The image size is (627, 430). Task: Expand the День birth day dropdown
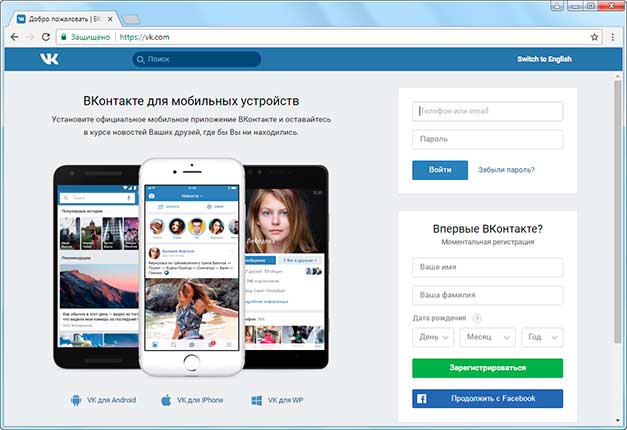[433, 337]
